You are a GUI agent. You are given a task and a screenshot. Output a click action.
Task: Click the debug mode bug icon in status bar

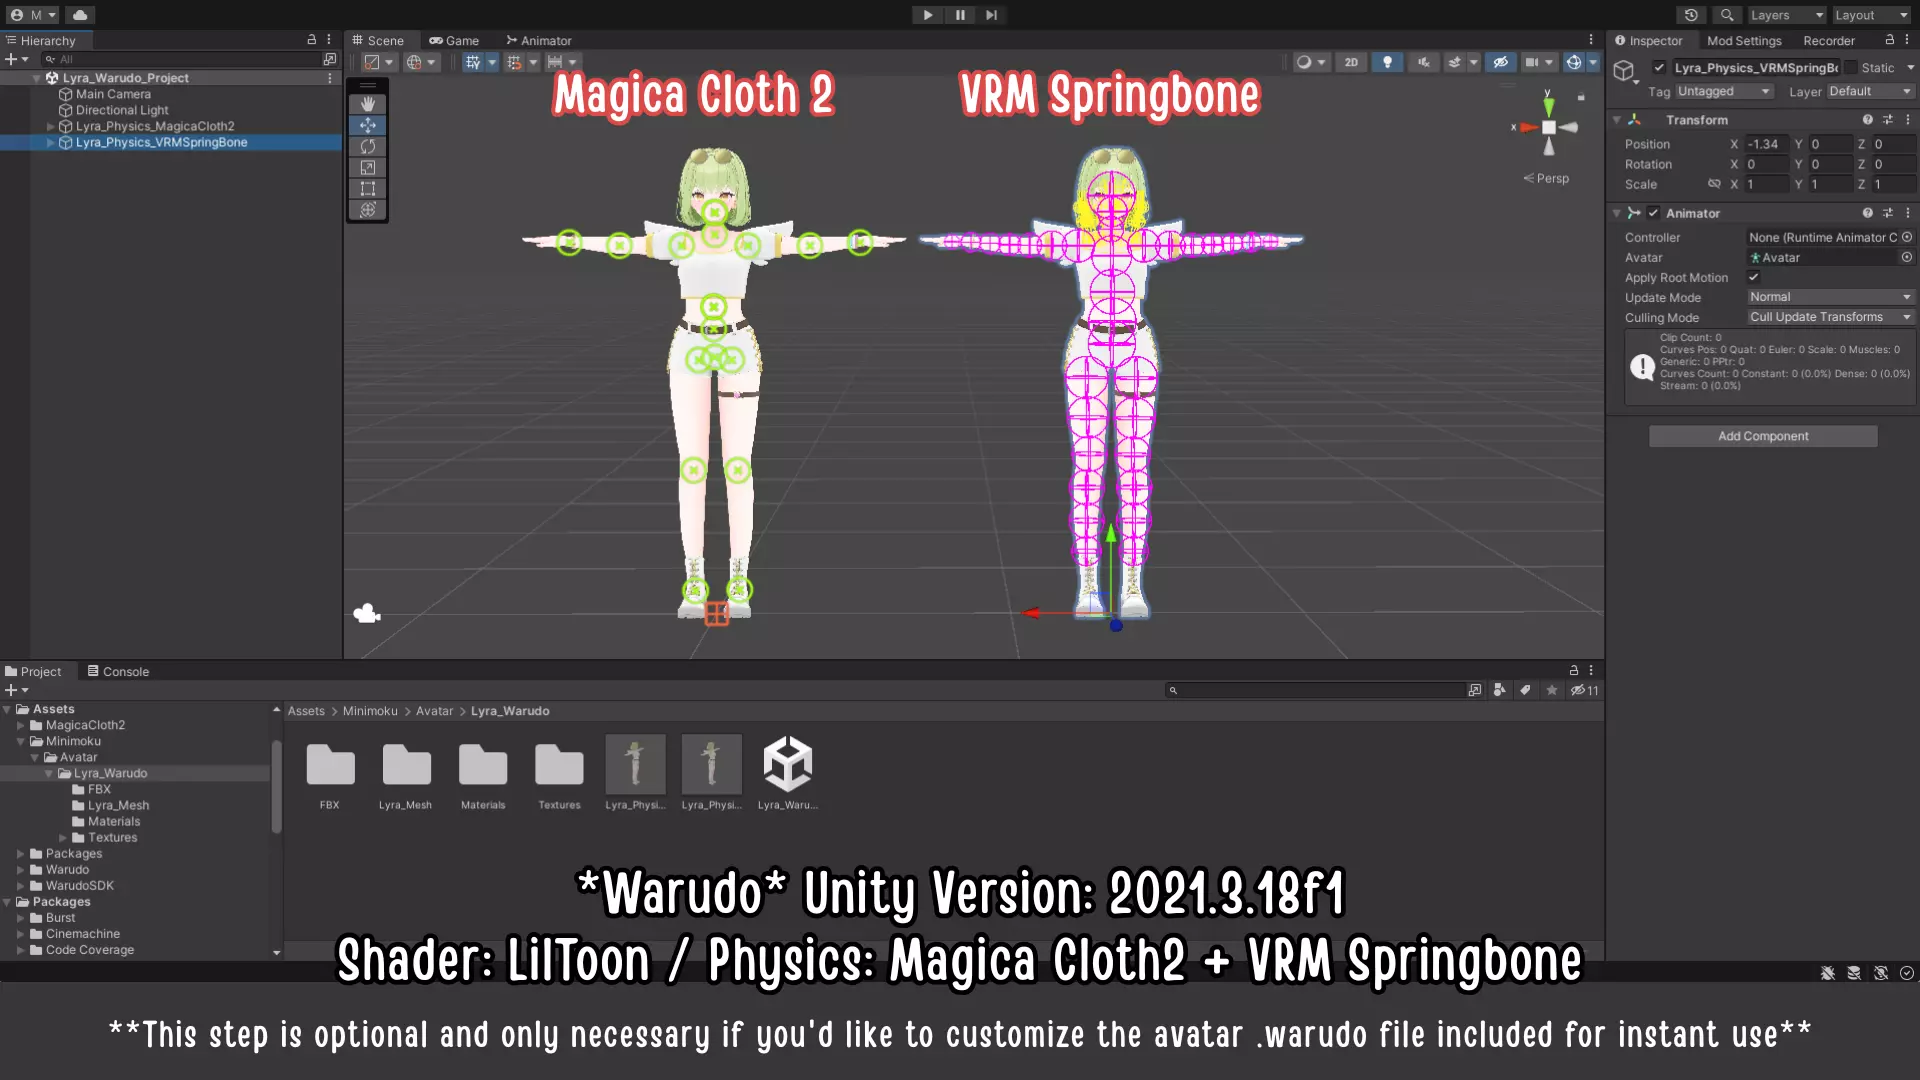click(x=1828, y=973)
